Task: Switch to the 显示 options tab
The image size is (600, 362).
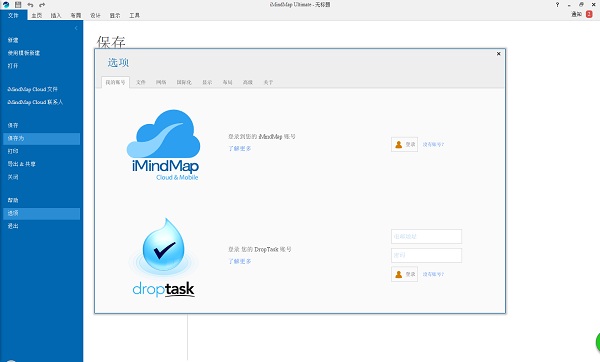Action: click(207, 82)
